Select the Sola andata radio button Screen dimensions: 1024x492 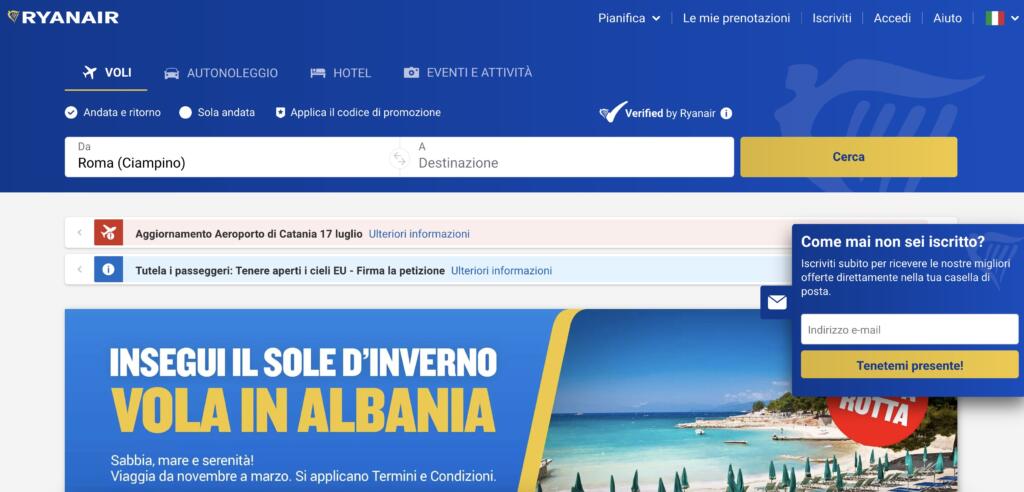point(185,112)
